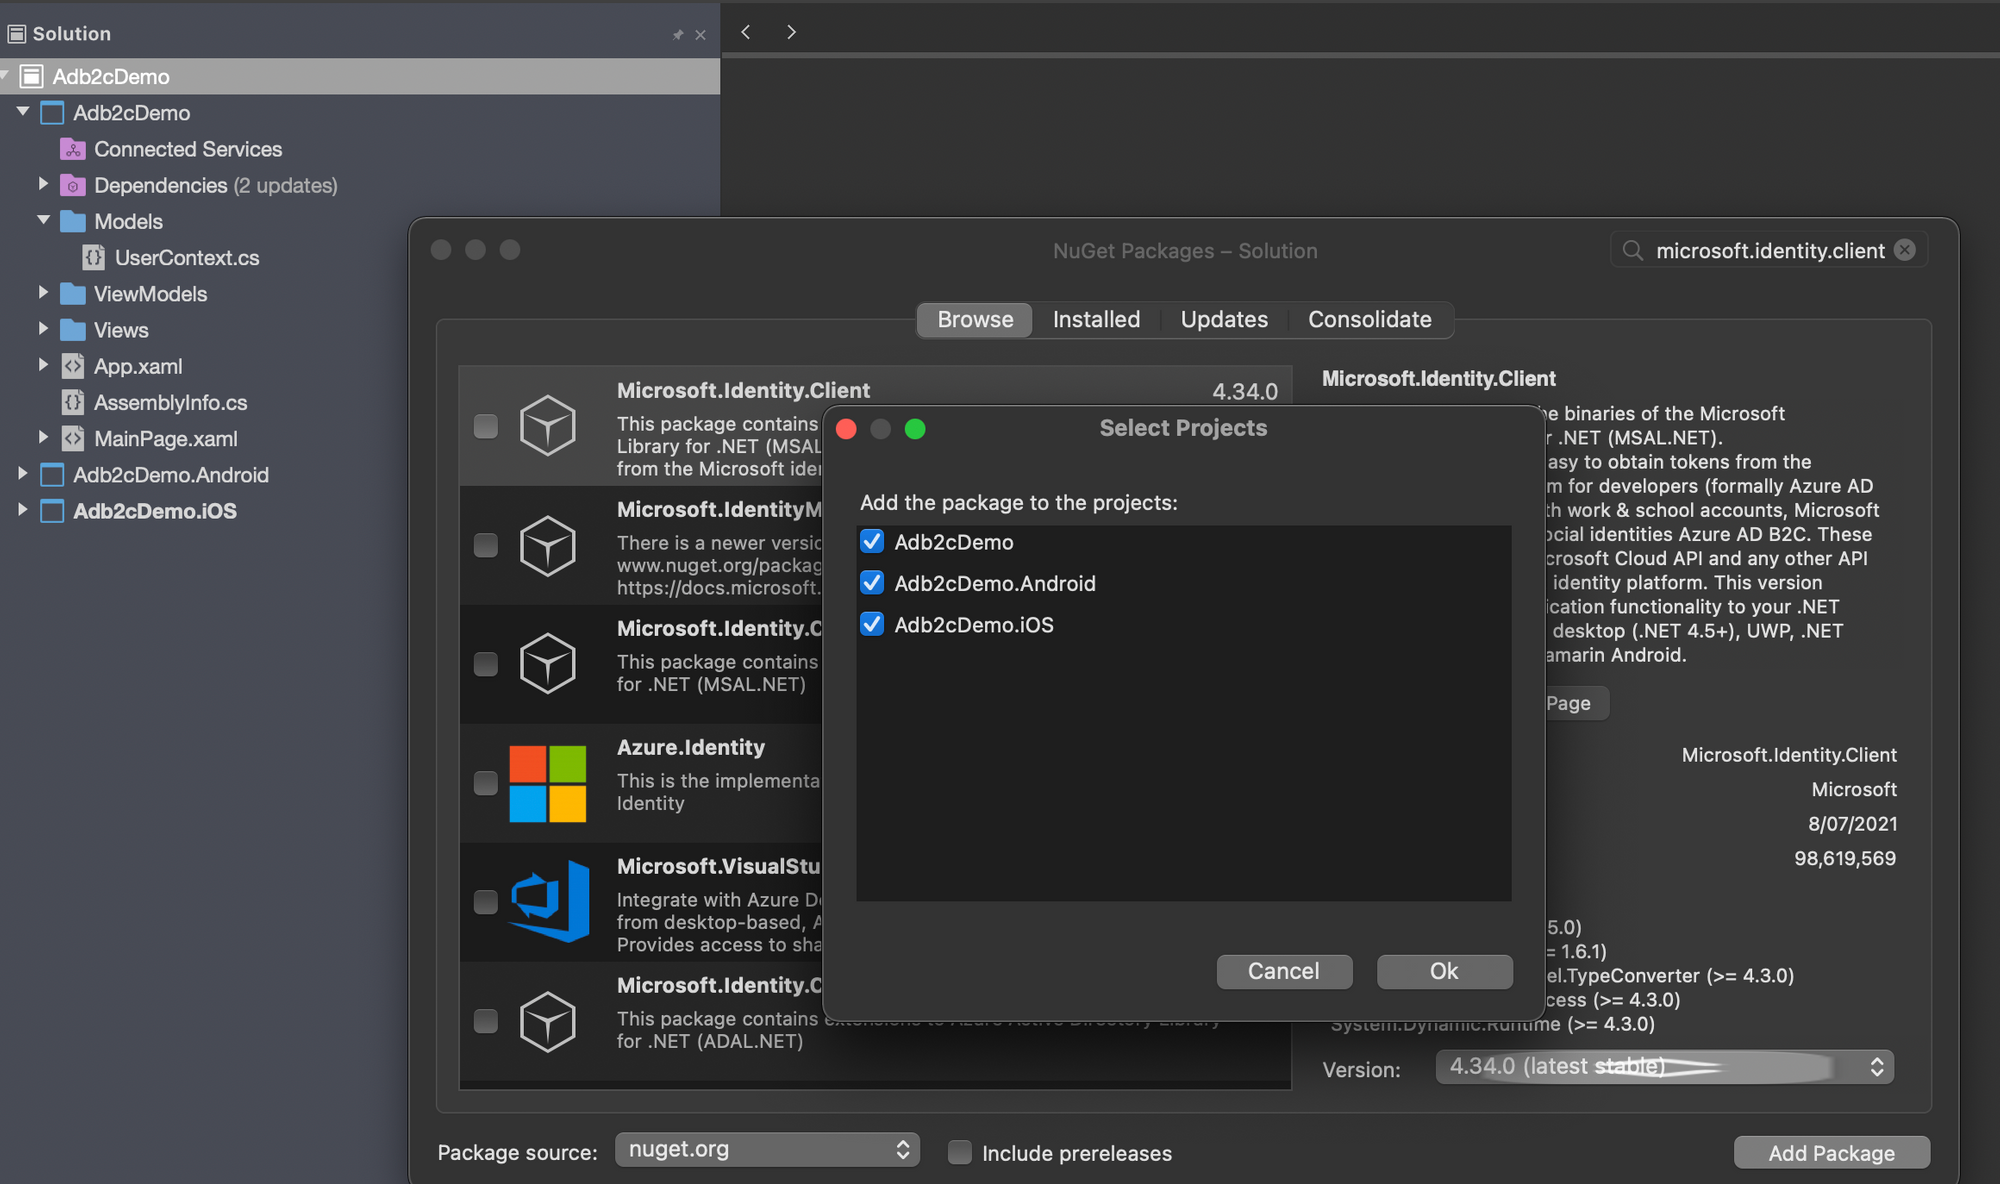Open the Package source dropdown
Image resolution: width=2000 pixels, height=1184 pixels.
click(x=767, y=1150)
